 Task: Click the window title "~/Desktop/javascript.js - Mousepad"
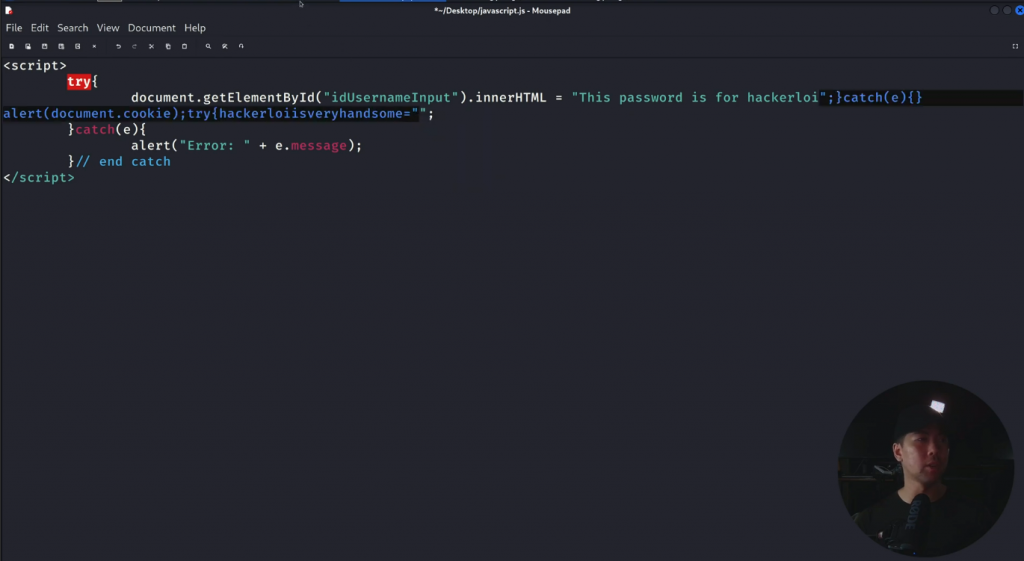(x=502, y=10)
